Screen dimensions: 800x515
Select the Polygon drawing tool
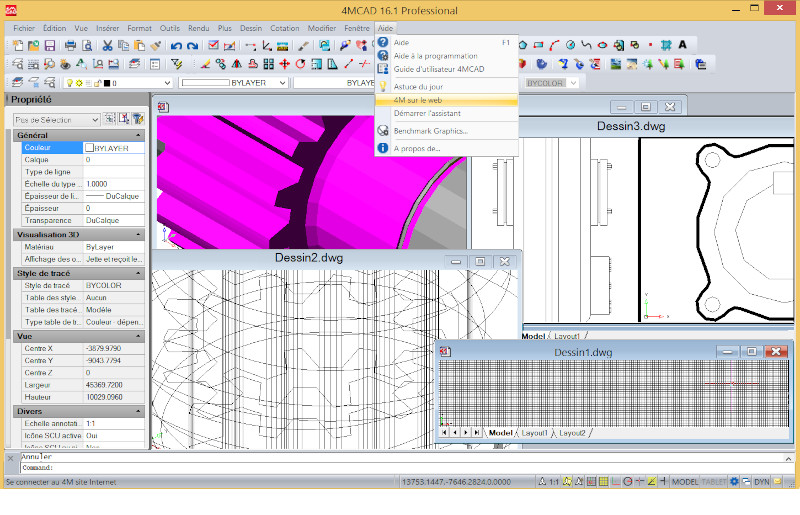pos(522,45)
